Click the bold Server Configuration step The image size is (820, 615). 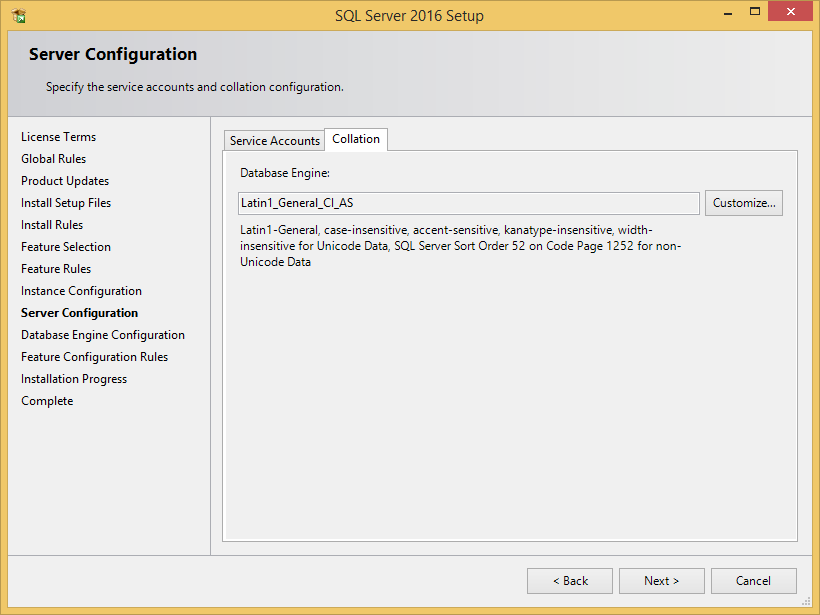79,313
